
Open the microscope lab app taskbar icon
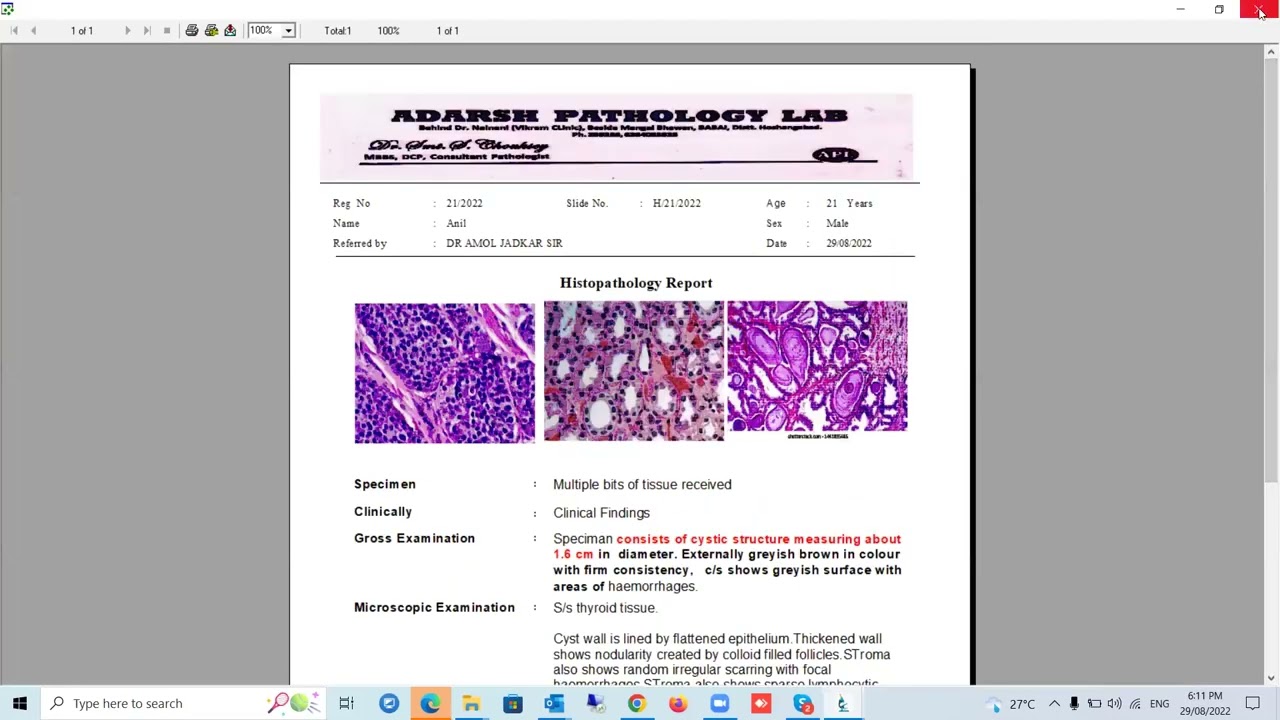tap(843, 703)
